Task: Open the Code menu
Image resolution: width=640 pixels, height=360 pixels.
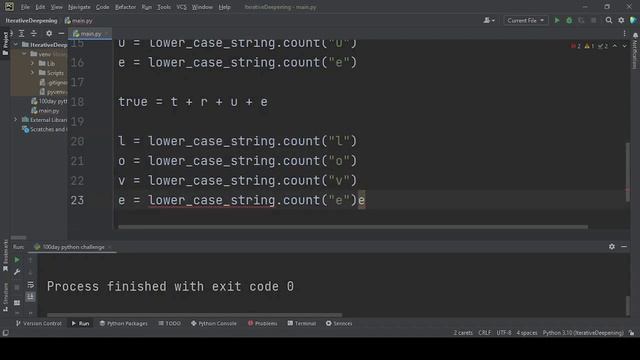Action: click(x=102, y=7)
